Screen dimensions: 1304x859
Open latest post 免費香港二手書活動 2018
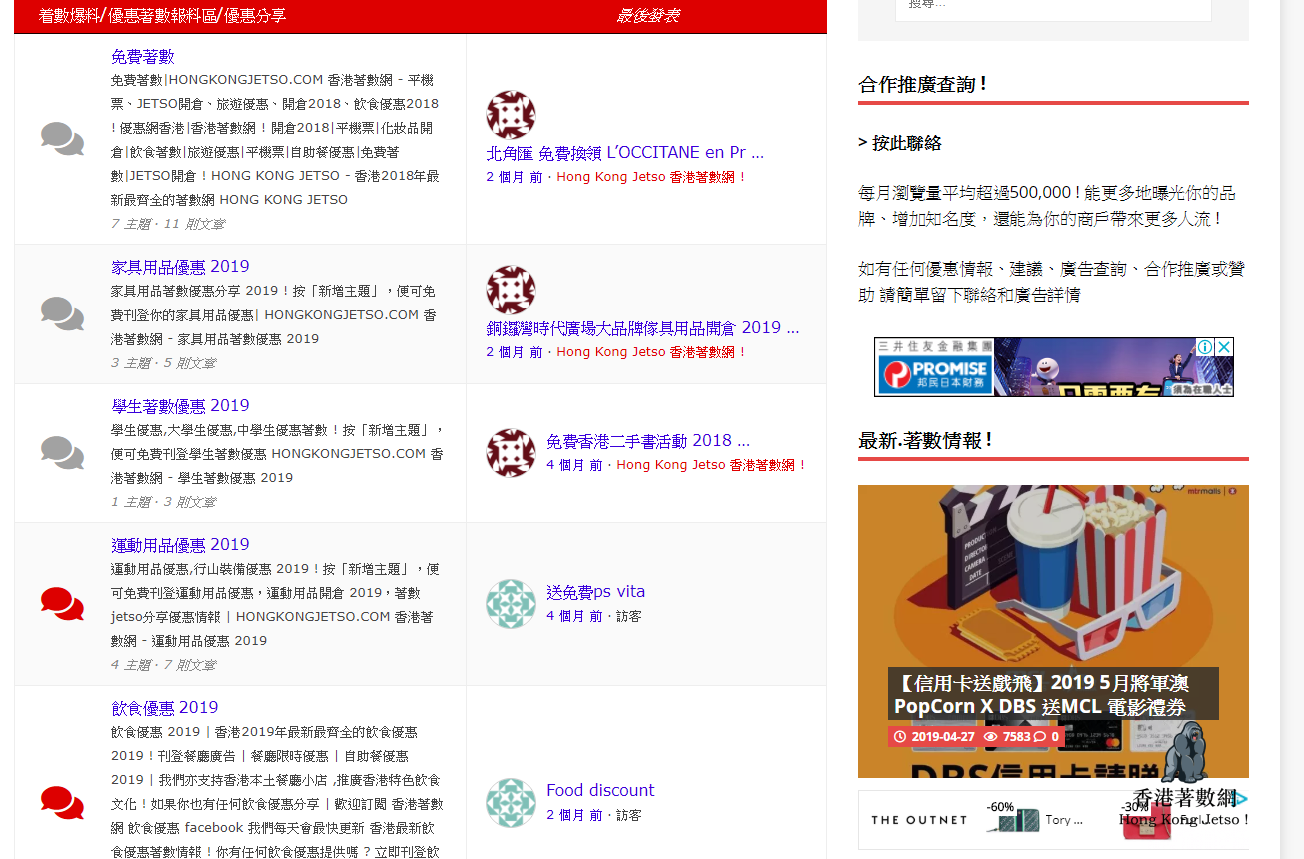pos(648,441)
